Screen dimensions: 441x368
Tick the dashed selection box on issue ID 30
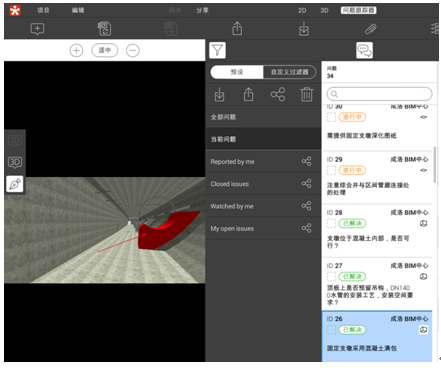coord(331,117)
